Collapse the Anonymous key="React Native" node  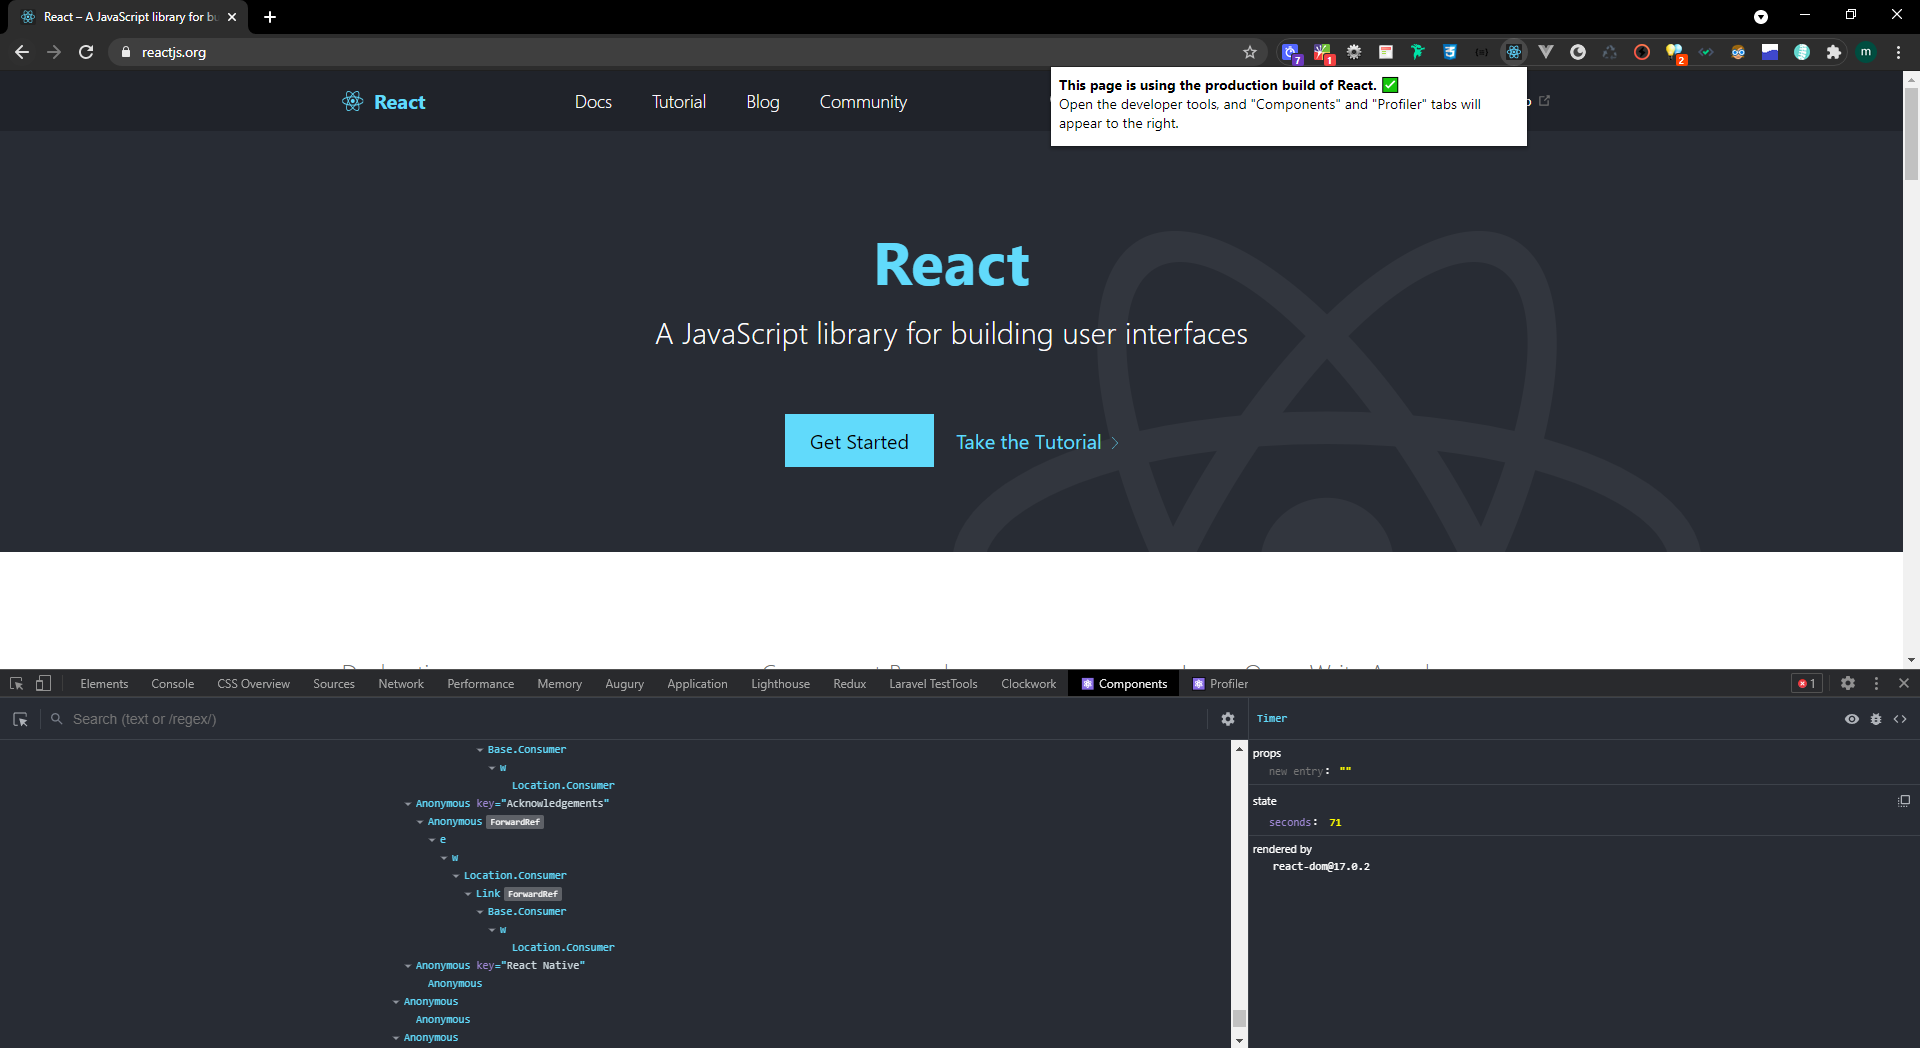(408, 966)
